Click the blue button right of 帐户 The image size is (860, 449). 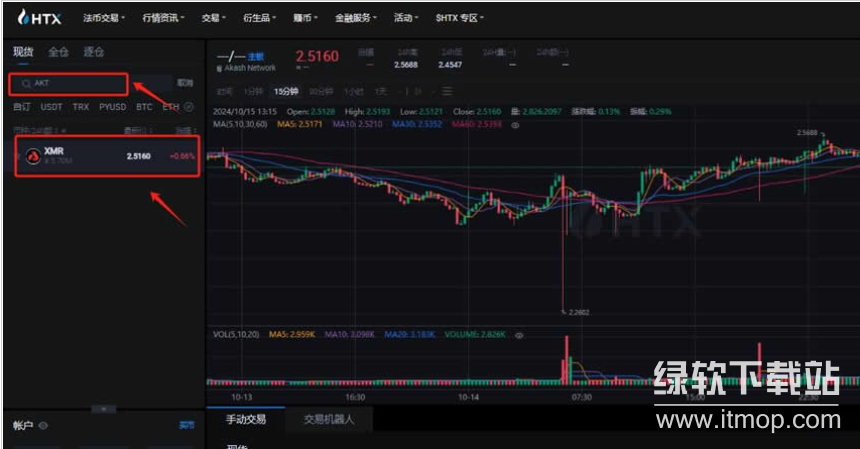coord(186,425)
